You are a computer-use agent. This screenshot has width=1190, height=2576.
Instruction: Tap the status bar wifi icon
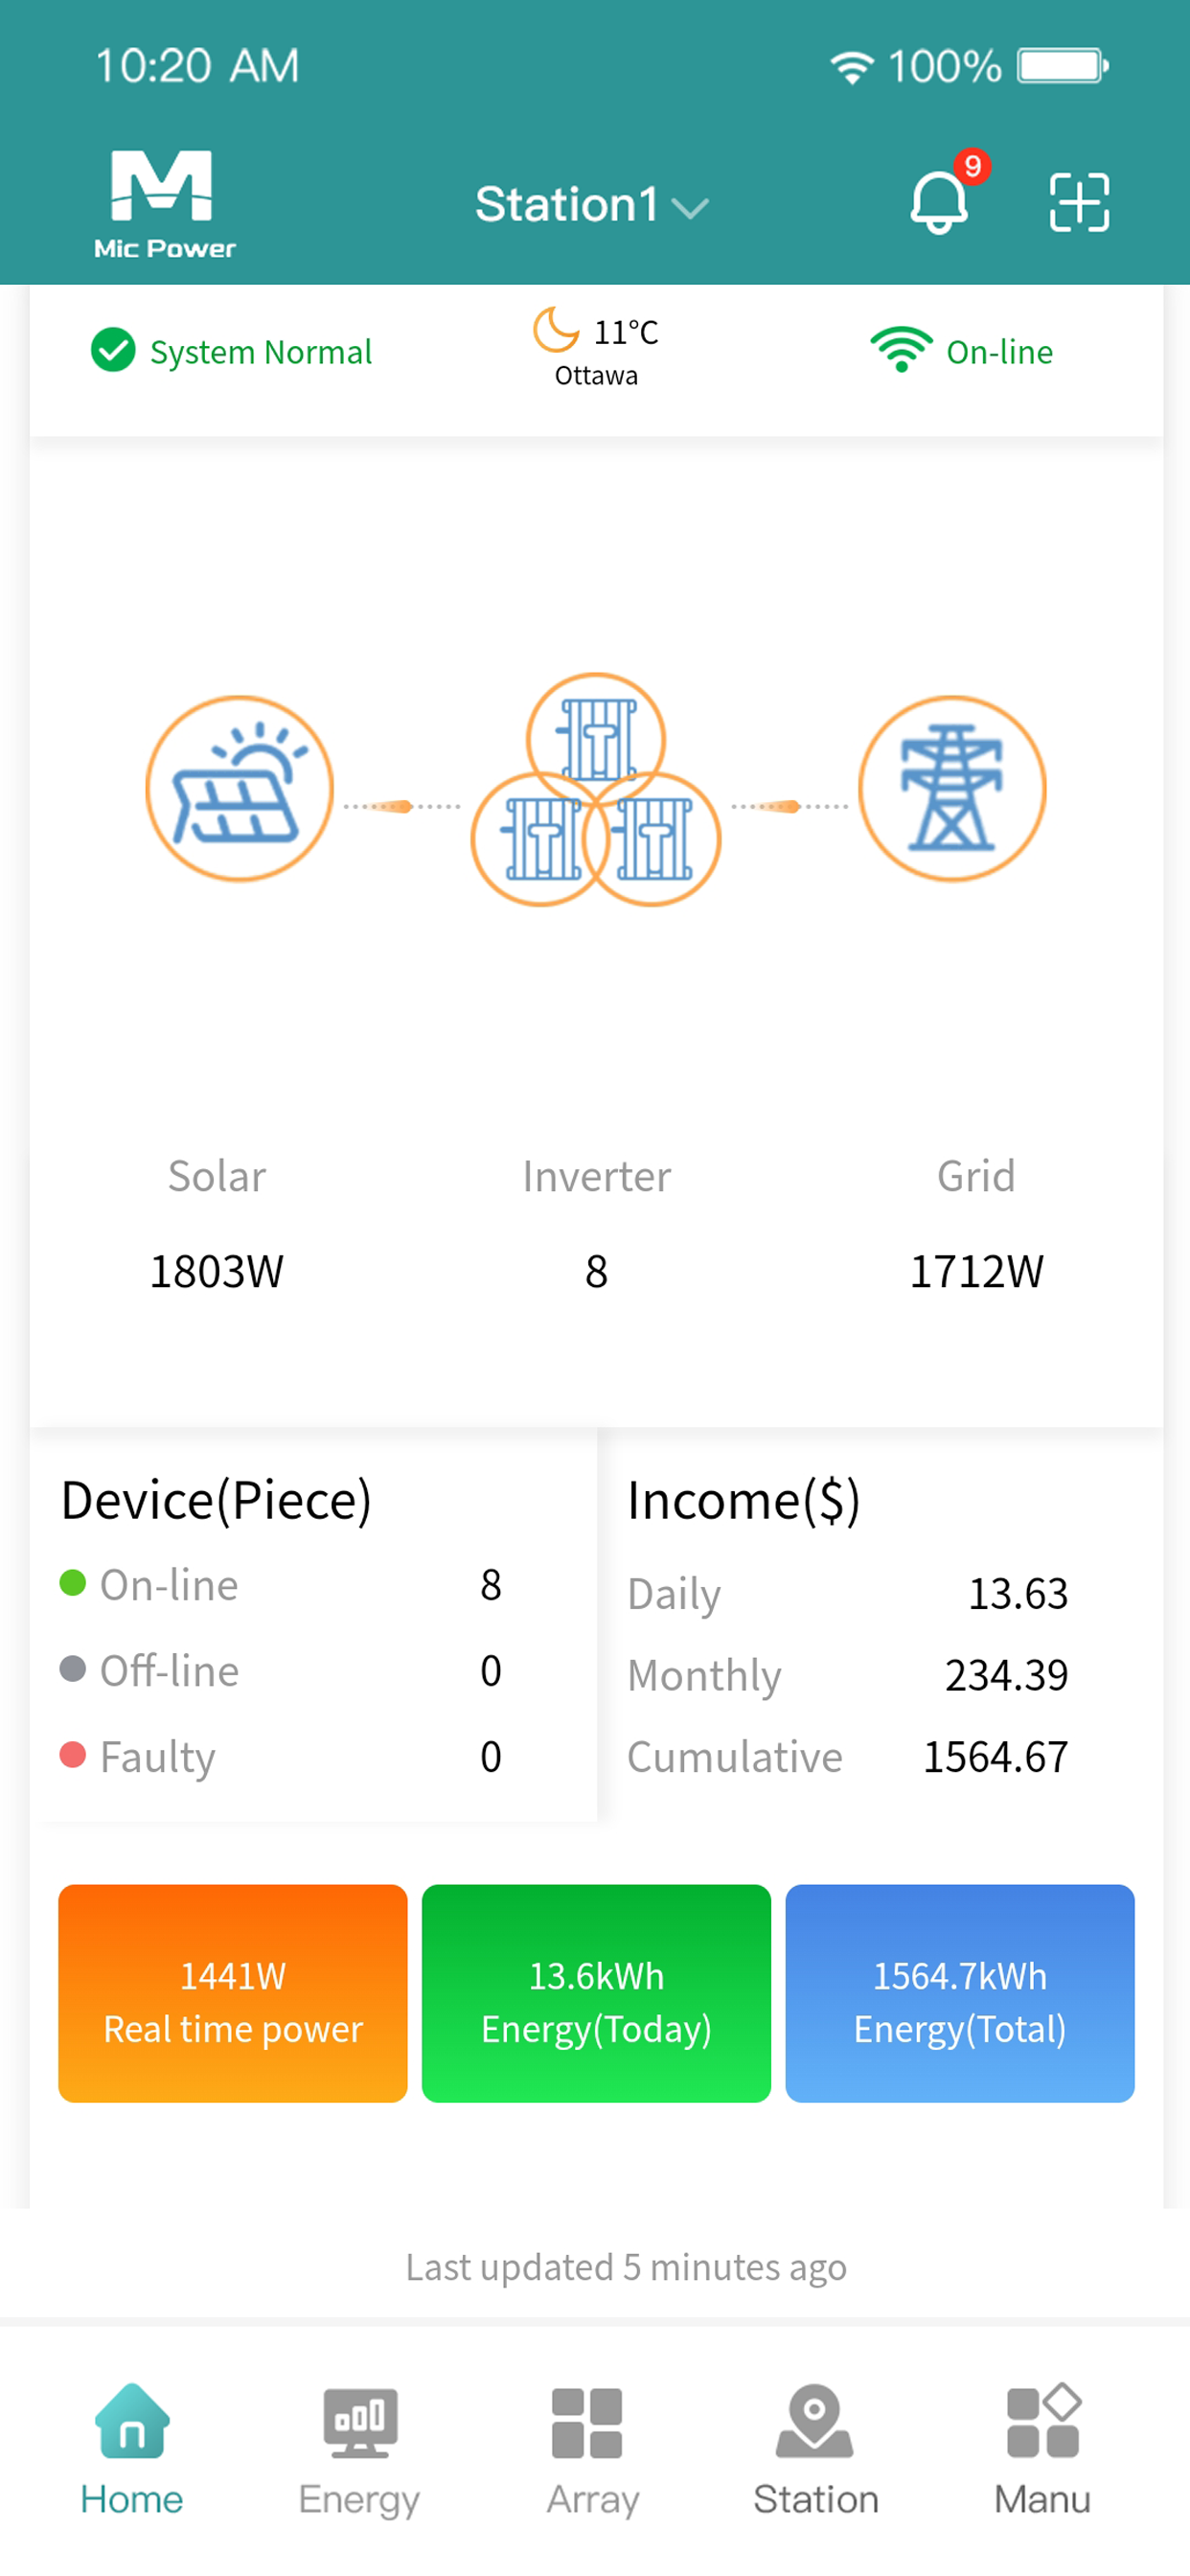point(851,67)
